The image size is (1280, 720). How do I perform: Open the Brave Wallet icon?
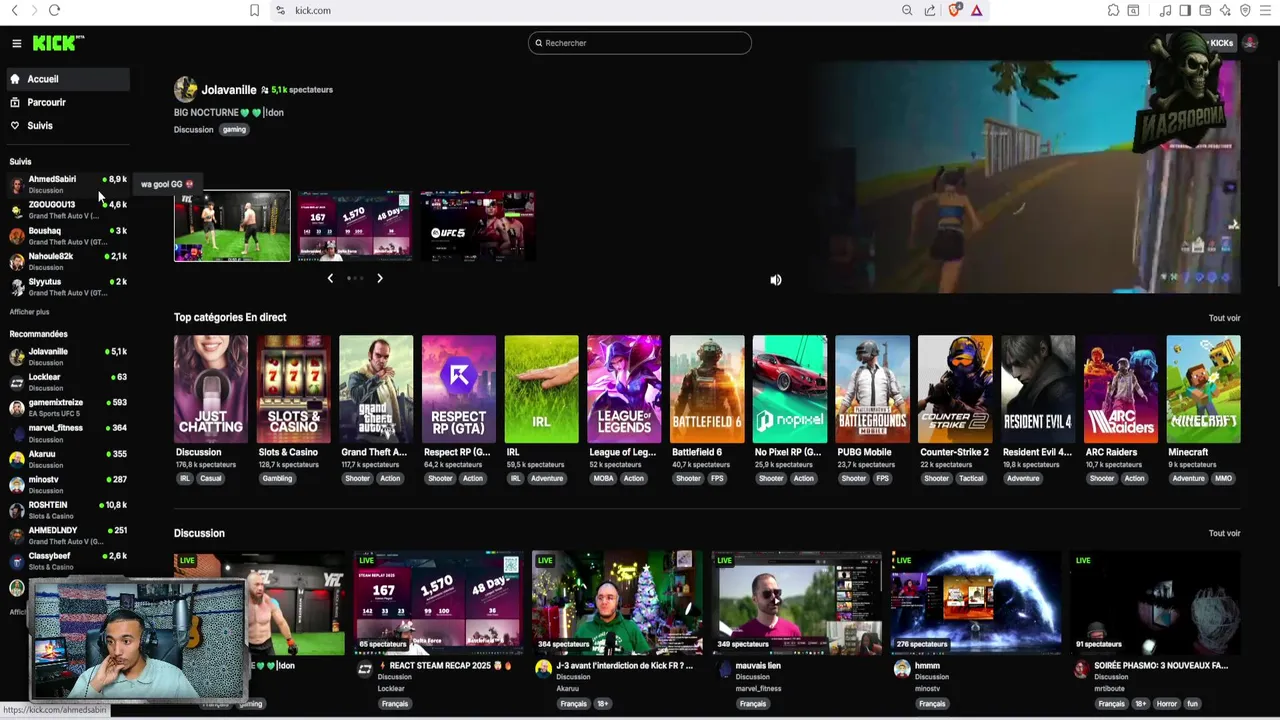[1205, 10]
